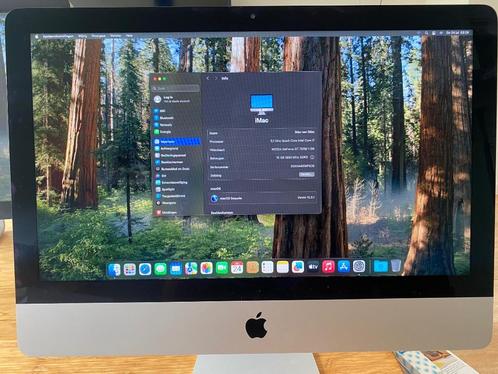Go back with the left chevron
This screenshot has height=374, width=498.
coord(208,78)
